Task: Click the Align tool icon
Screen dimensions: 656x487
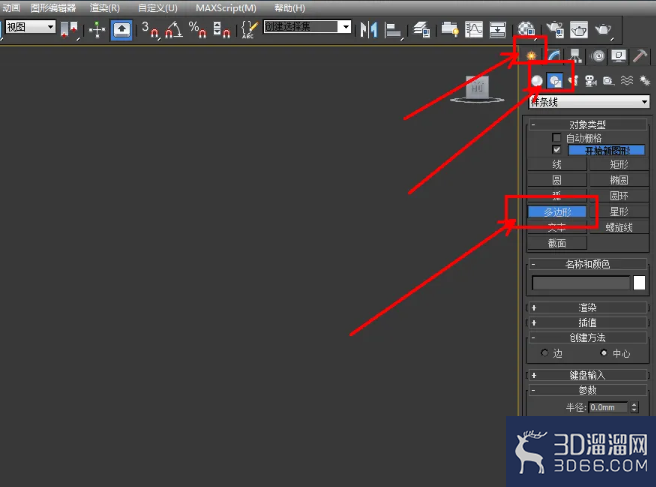Action: pos(393,30)
